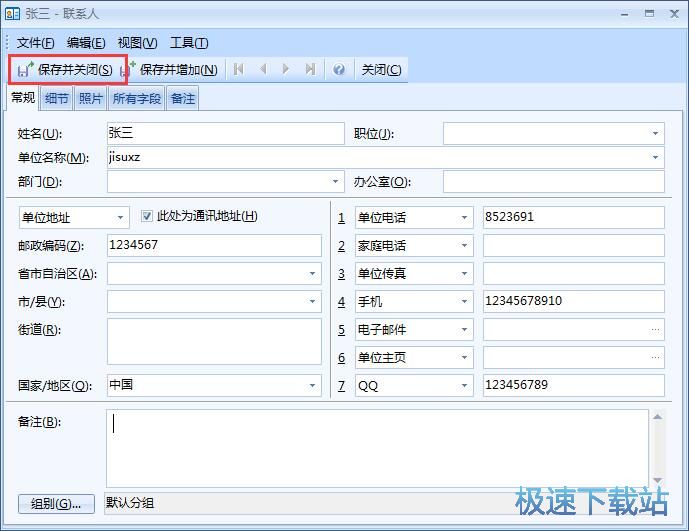Click the QQ field with 123456789
This screenshot has height=531, width=689.
pyautogui.click(x=573, y=386)
